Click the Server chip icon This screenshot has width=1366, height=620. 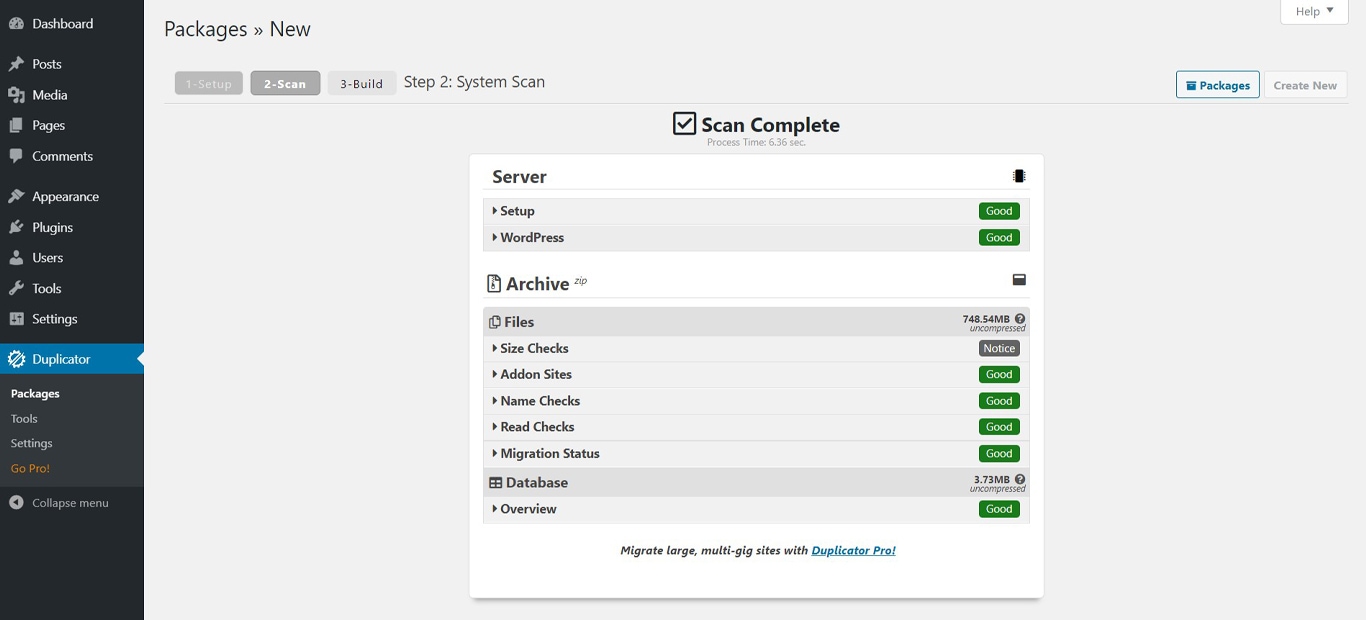click(1019, 176)
